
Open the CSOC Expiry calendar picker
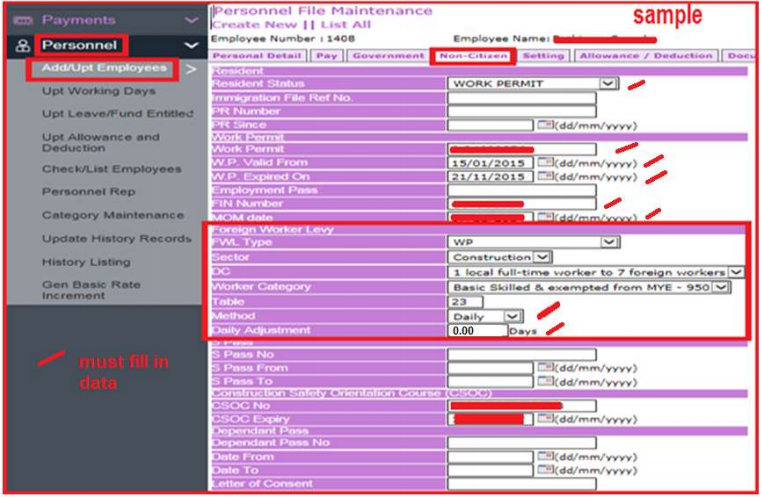pyautogui.click(x=545, y=419)
